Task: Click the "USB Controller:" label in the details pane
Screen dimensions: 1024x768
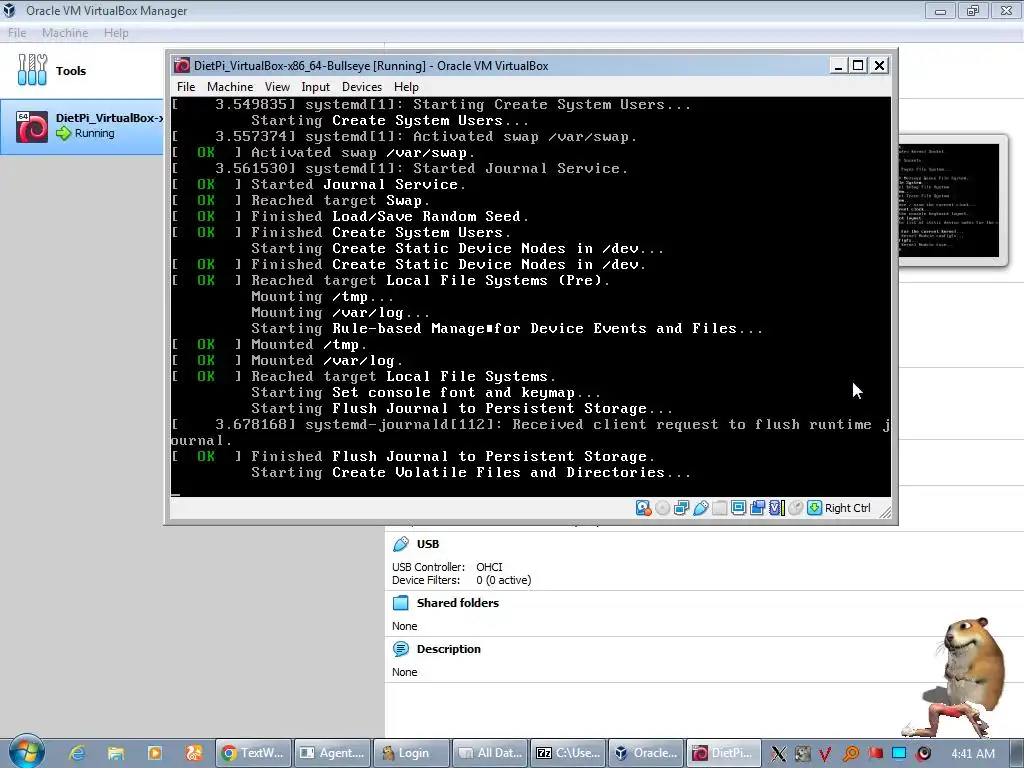Action: [428, 567]
